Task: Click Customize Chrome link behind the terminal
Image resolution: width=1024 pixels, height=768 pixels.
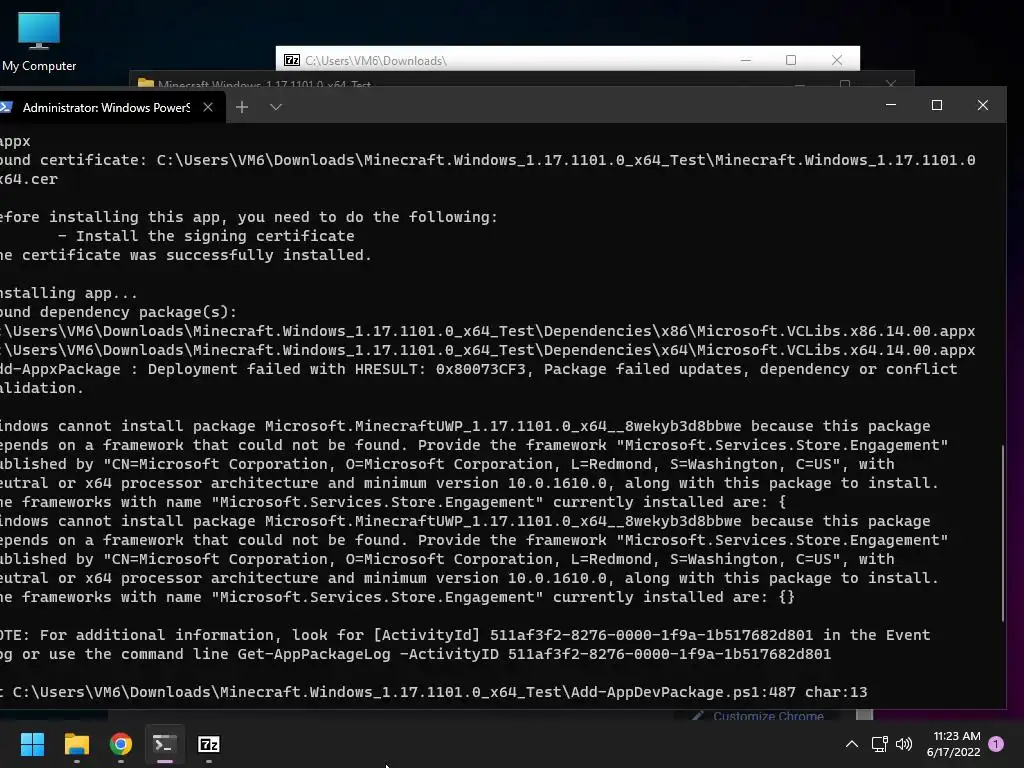Action: pyautogui.click(x=759, y=715)
